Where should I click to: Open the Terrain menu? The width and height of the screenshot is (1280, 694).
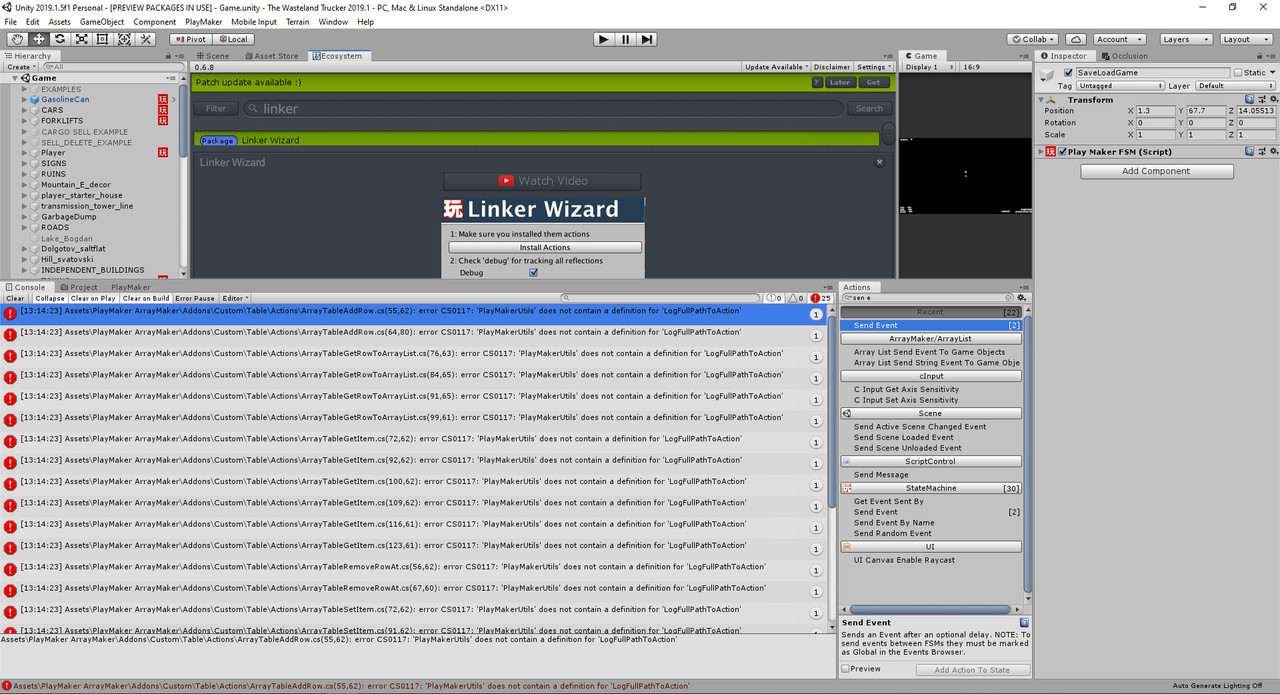coord(297,22)
